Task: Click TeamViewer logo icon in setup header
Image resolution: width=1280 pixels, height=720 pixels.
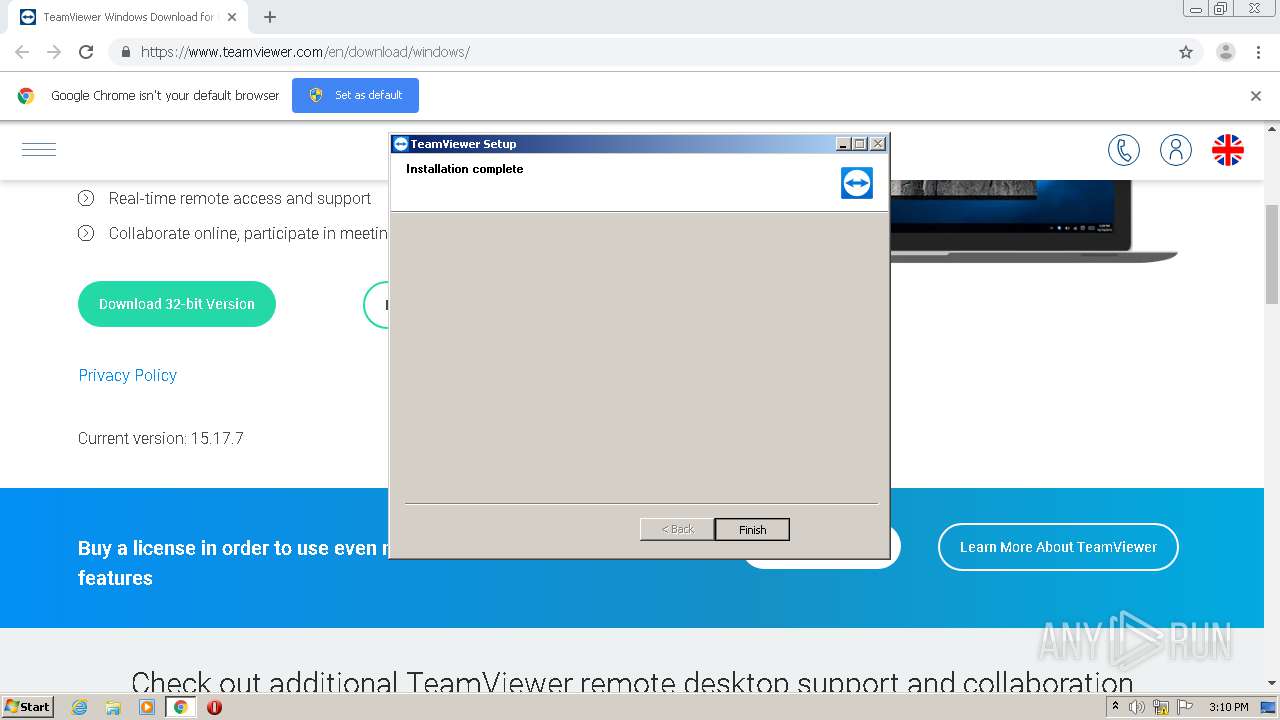Action: pos(857,183)
